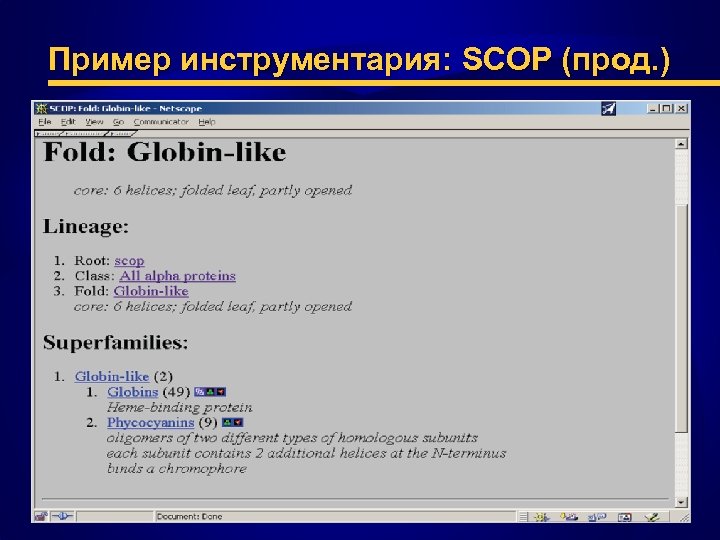Screen dimensions: 720x540
Task: Open the Globins family link
Action: [133, 392]
